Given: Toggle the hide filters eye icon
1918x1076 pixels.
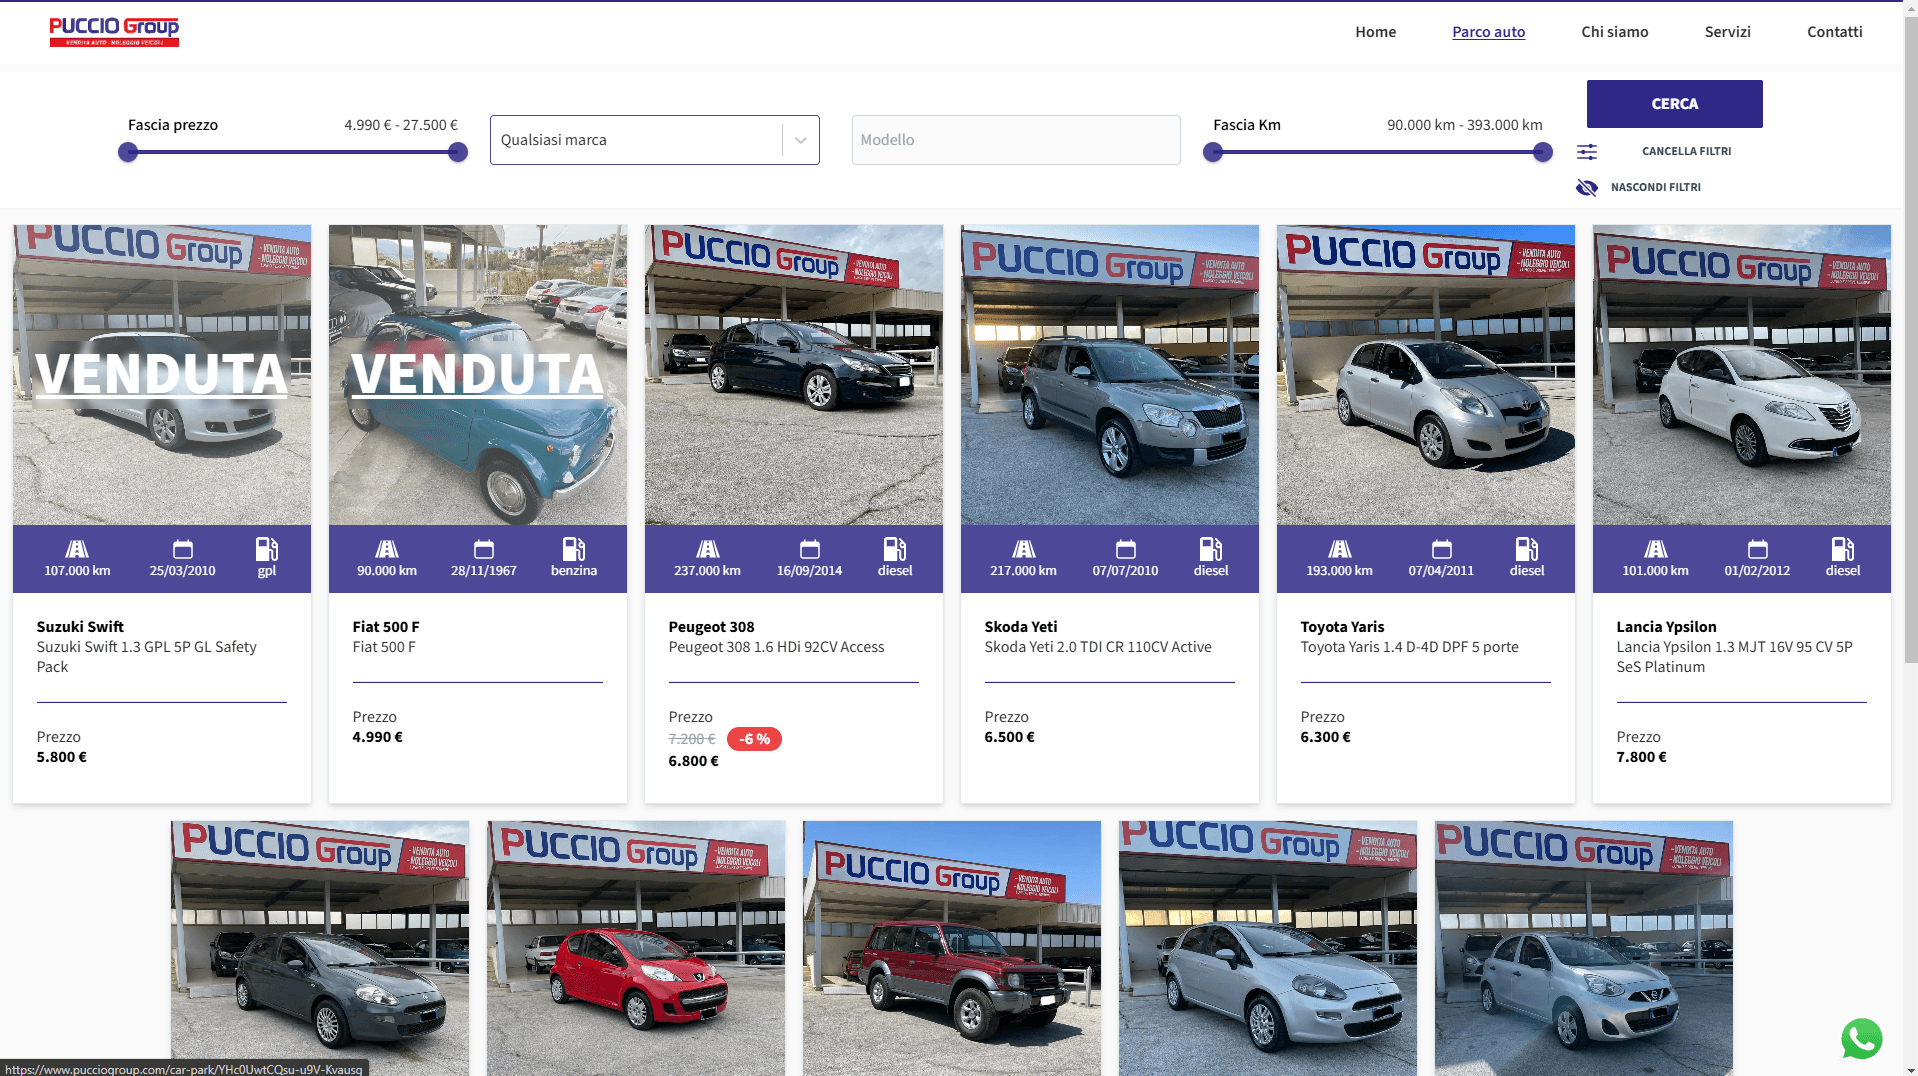Looking at the screenshot, I should coord(1587,188).
